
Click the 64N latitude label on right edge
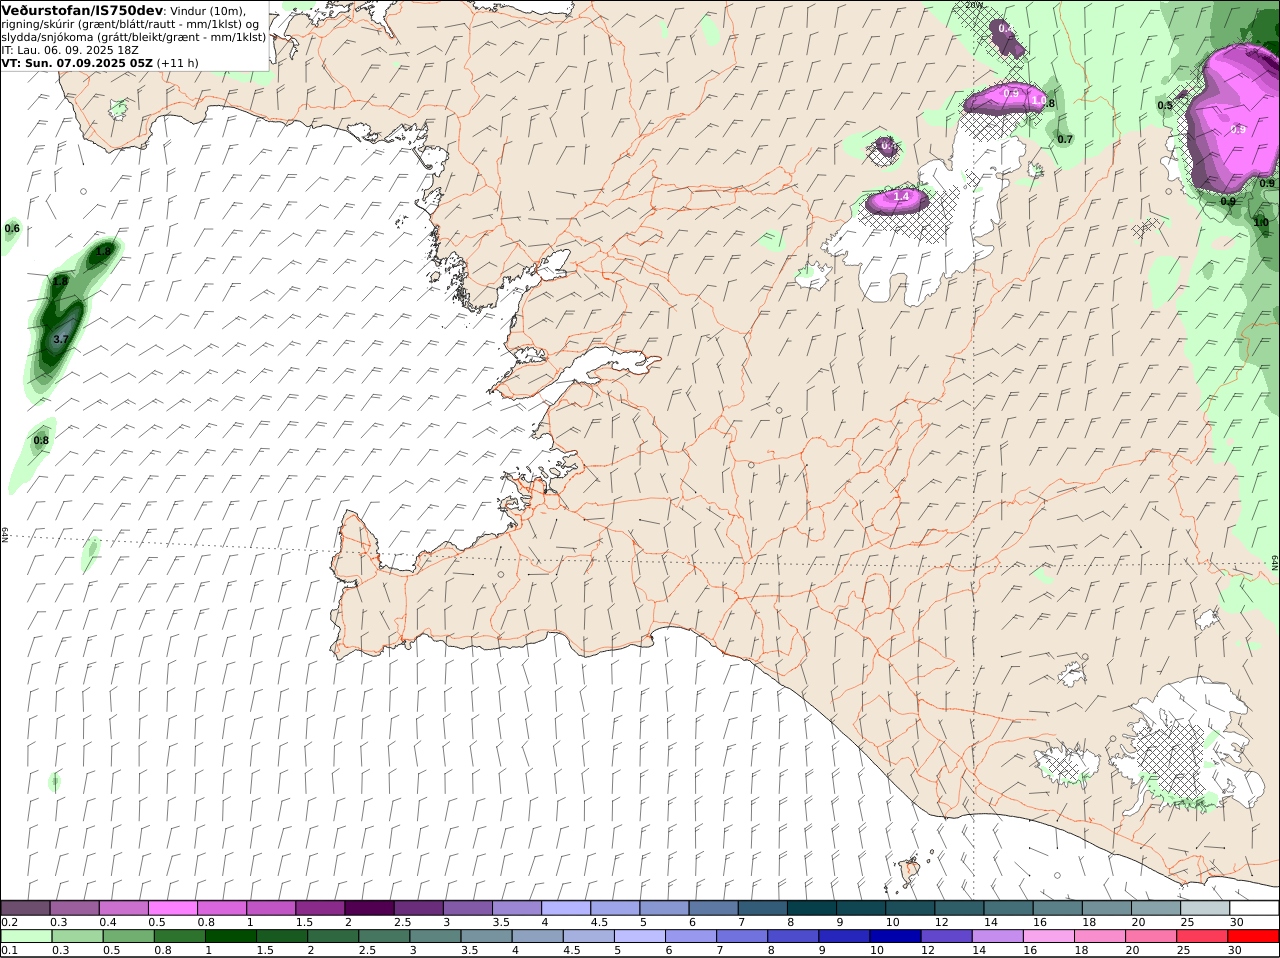(1275, 564)
